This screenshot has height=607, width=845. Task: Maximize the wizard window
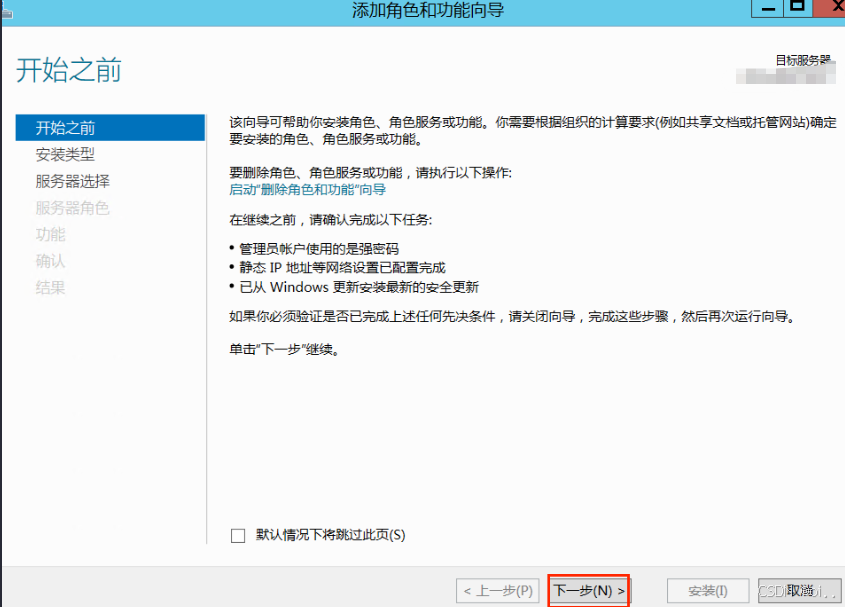(x=798, y=8)
